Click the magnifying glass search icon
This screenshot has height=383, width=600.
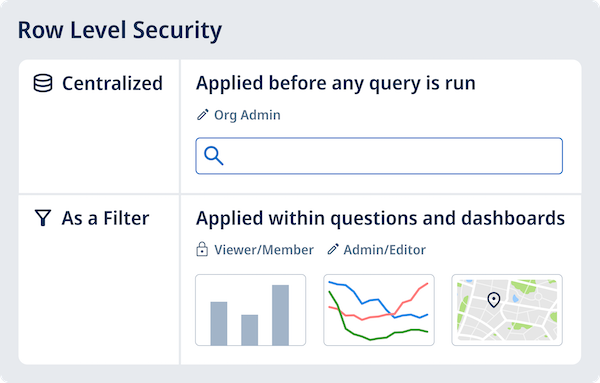(x=214, y=156)
